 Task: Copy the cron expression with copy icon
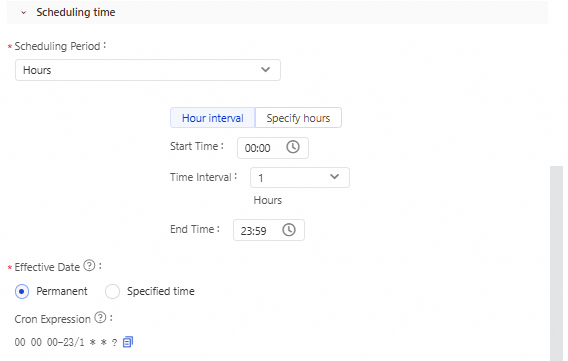coord(128,341)
